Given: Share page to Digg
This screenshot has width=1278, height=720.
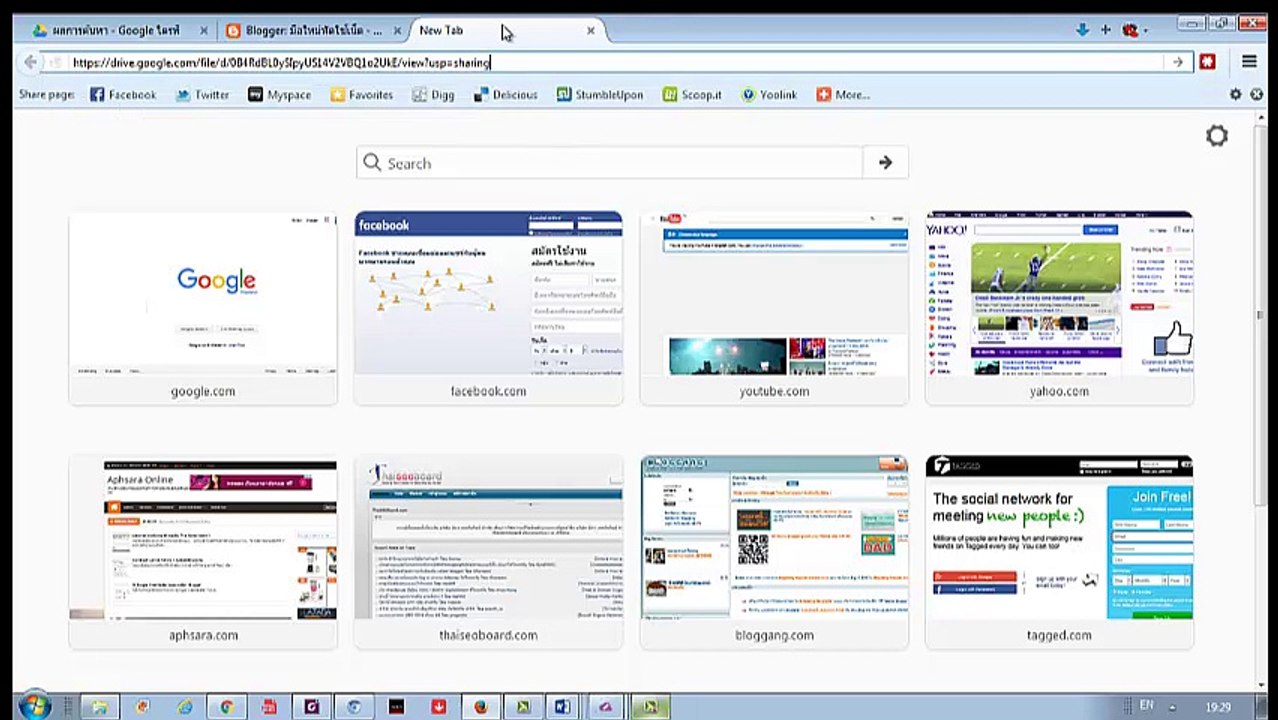Looking at the screenshot, I should tap(433, 95).
